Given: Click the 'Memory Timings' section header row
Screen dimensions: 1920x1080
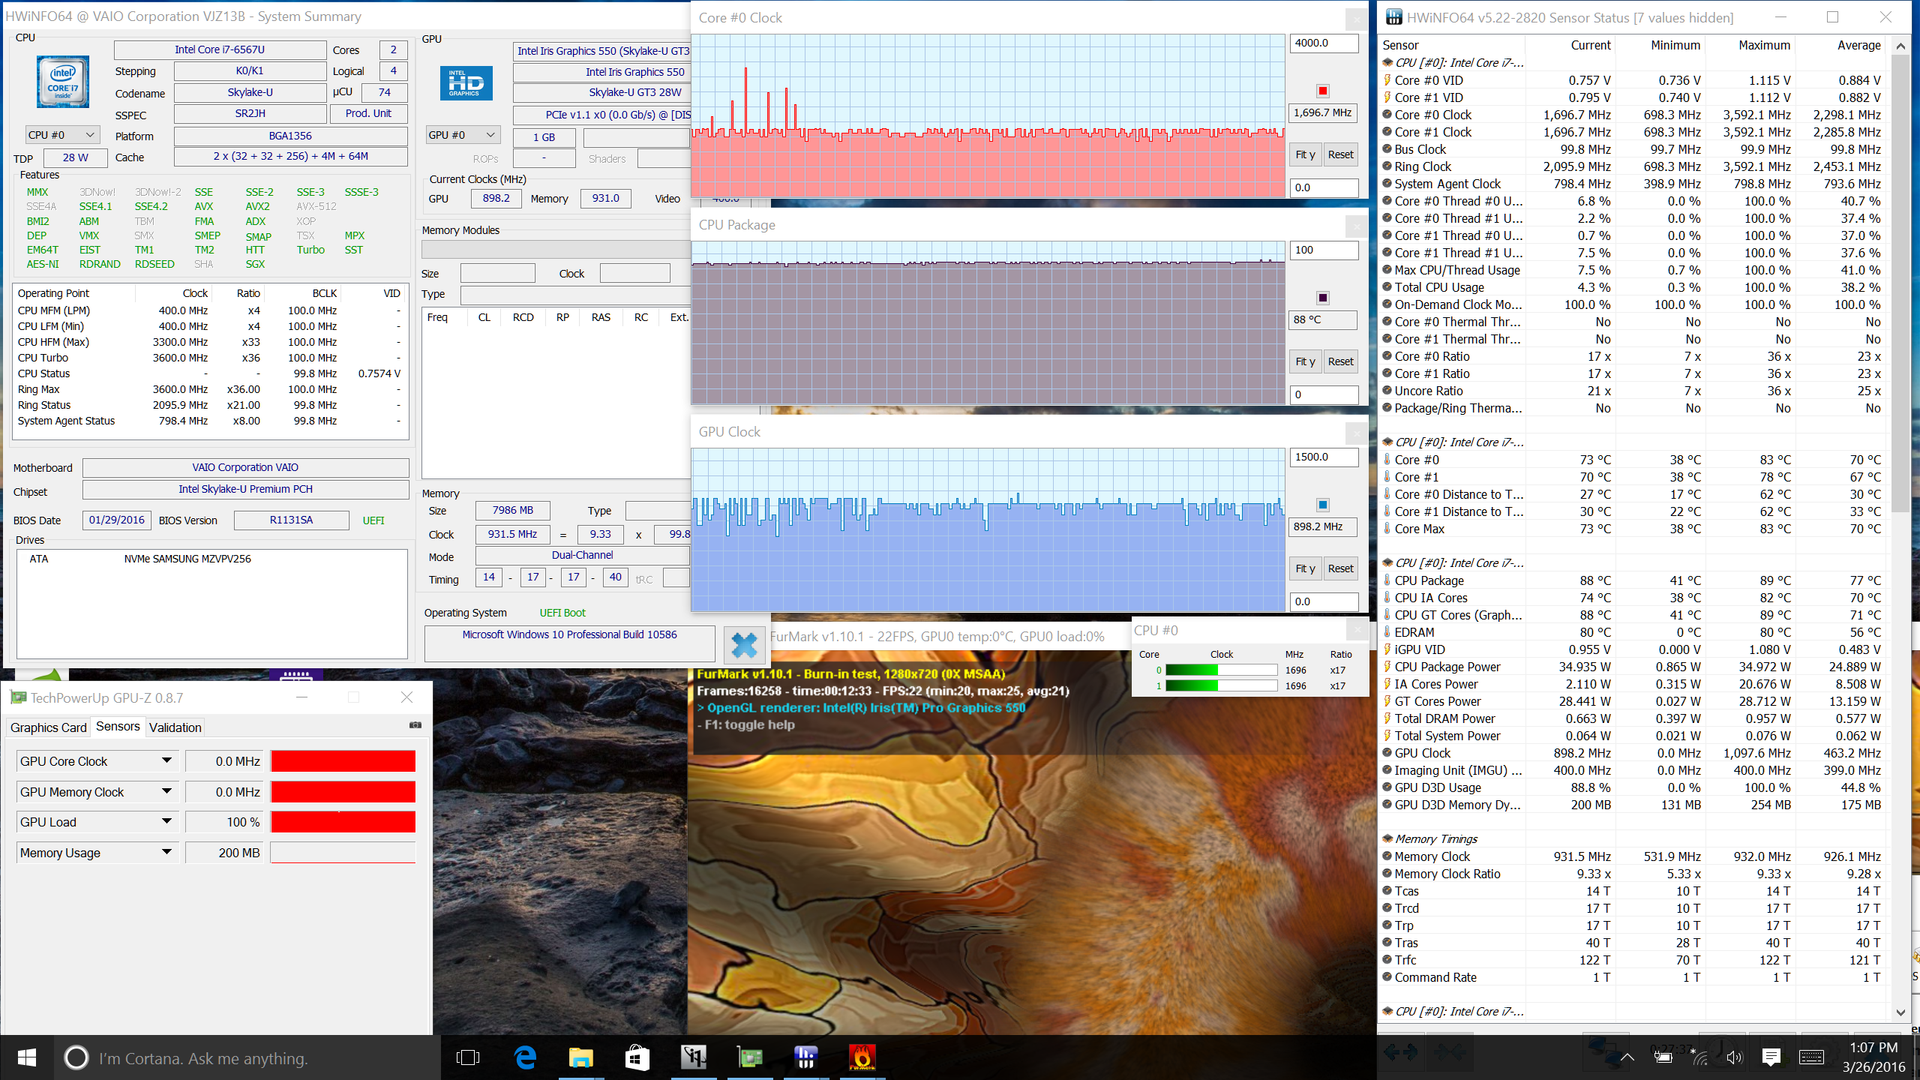Looking at the screenshot, I should 1632,839.
